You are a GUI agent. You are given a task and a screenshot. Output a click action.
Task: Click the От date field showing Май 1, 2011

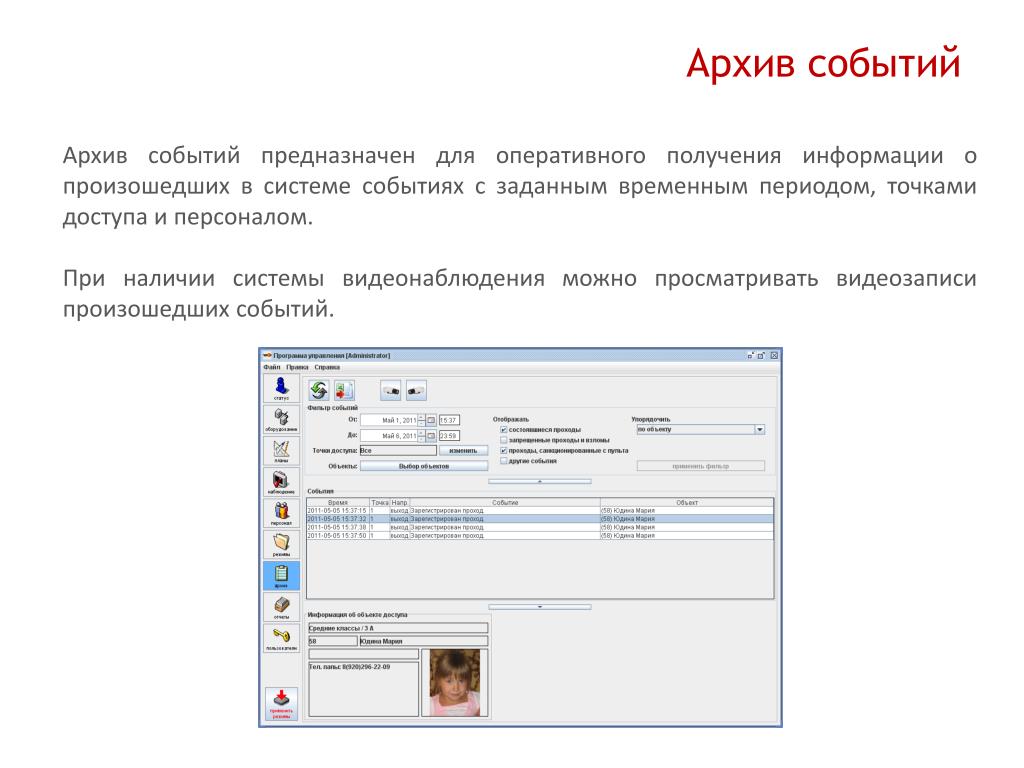389,420
